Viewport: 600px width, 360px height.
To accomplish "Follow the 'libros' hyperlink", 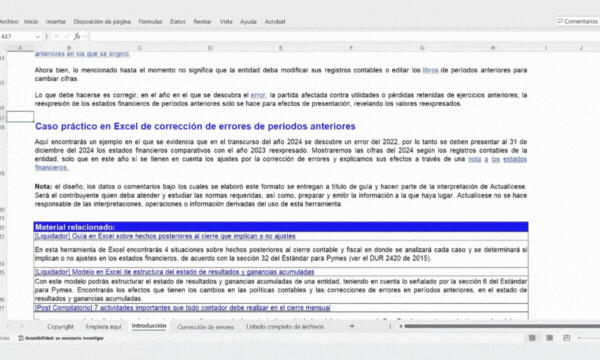I will point(430,70).
